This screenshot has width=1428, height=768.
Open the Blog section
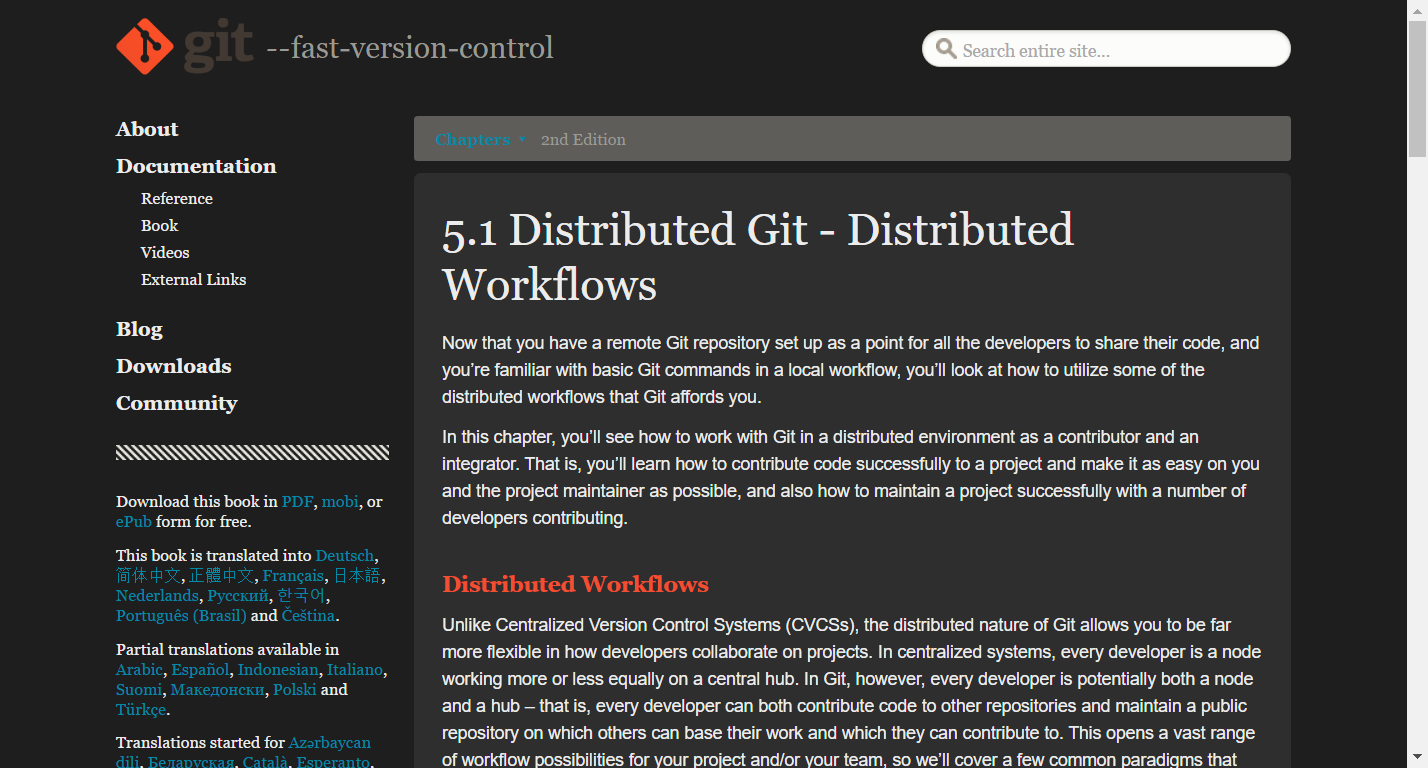coord(139,329)
